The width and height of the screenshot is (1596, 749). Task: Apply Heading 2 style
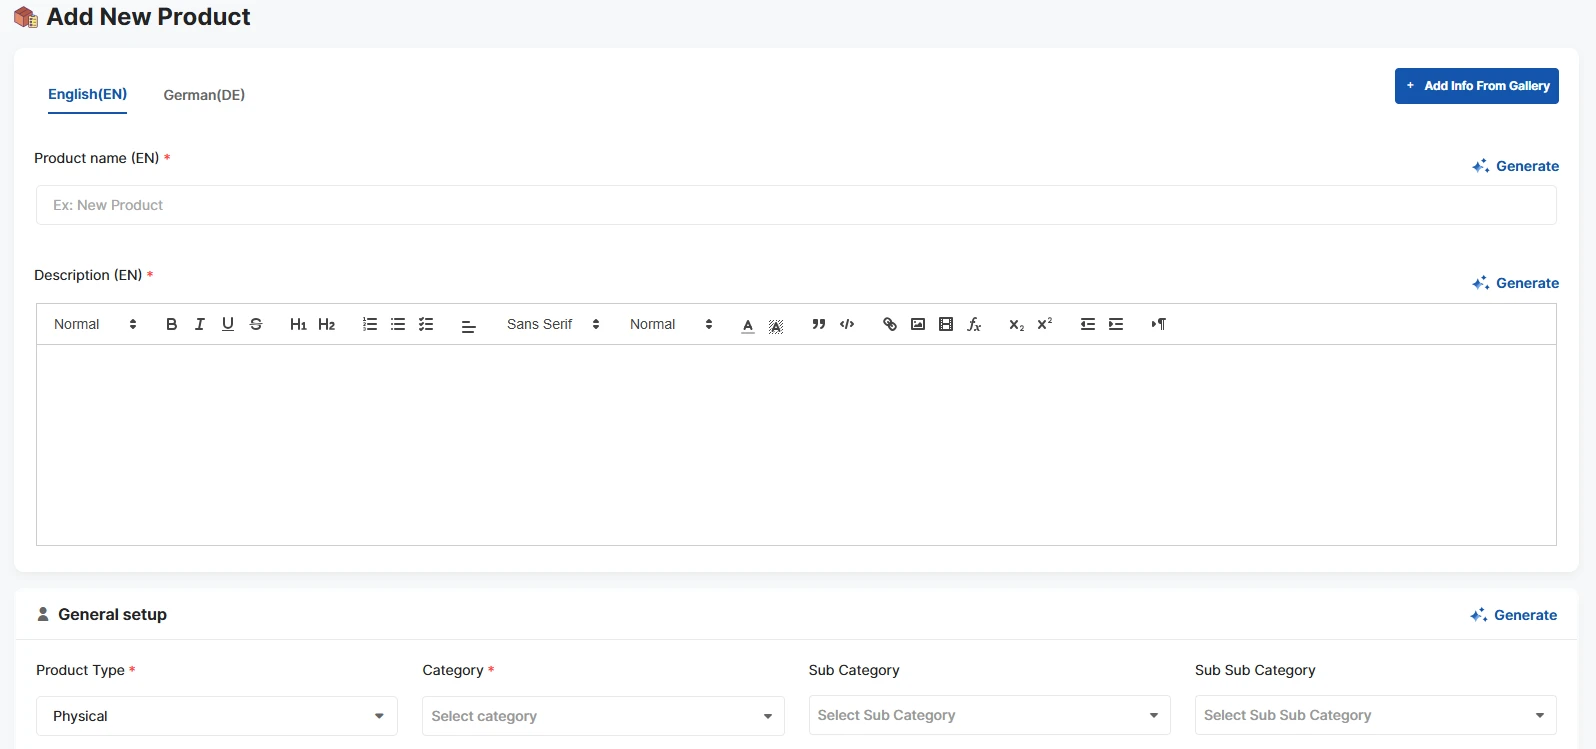click(326, 324)
